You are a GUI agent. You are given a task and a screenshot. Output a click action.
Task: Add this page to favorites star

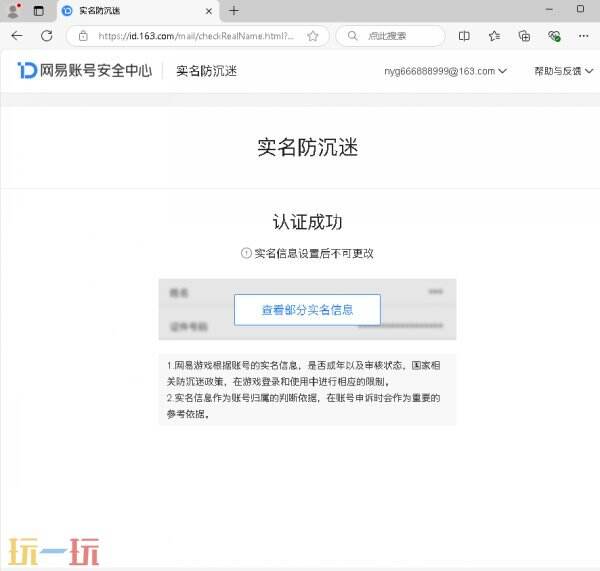pyautogui.click(x=313, y=36)
